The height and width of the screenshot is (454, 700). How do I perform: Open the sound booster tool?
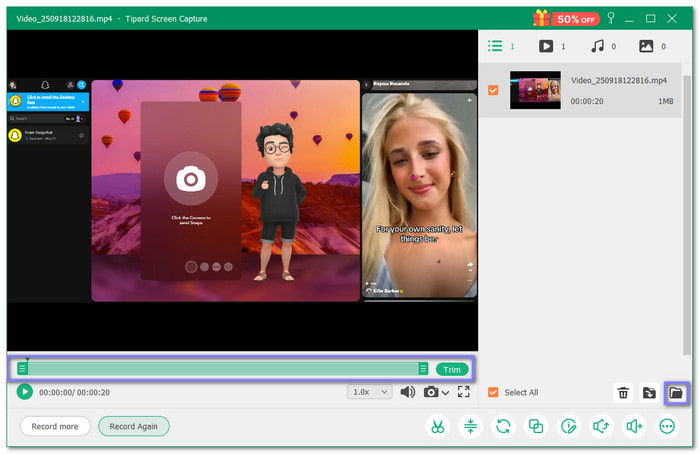click(x=634, y=426)
